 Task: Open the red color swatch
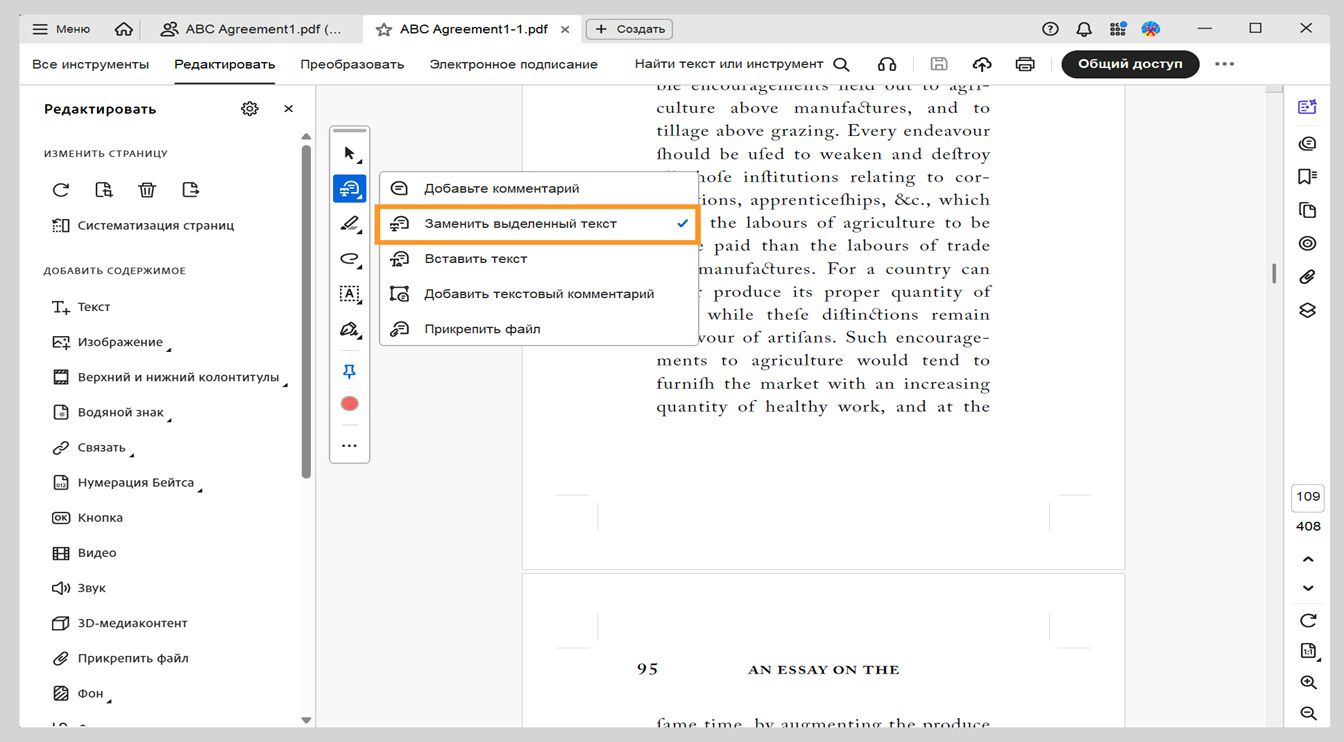pos(349,404)
